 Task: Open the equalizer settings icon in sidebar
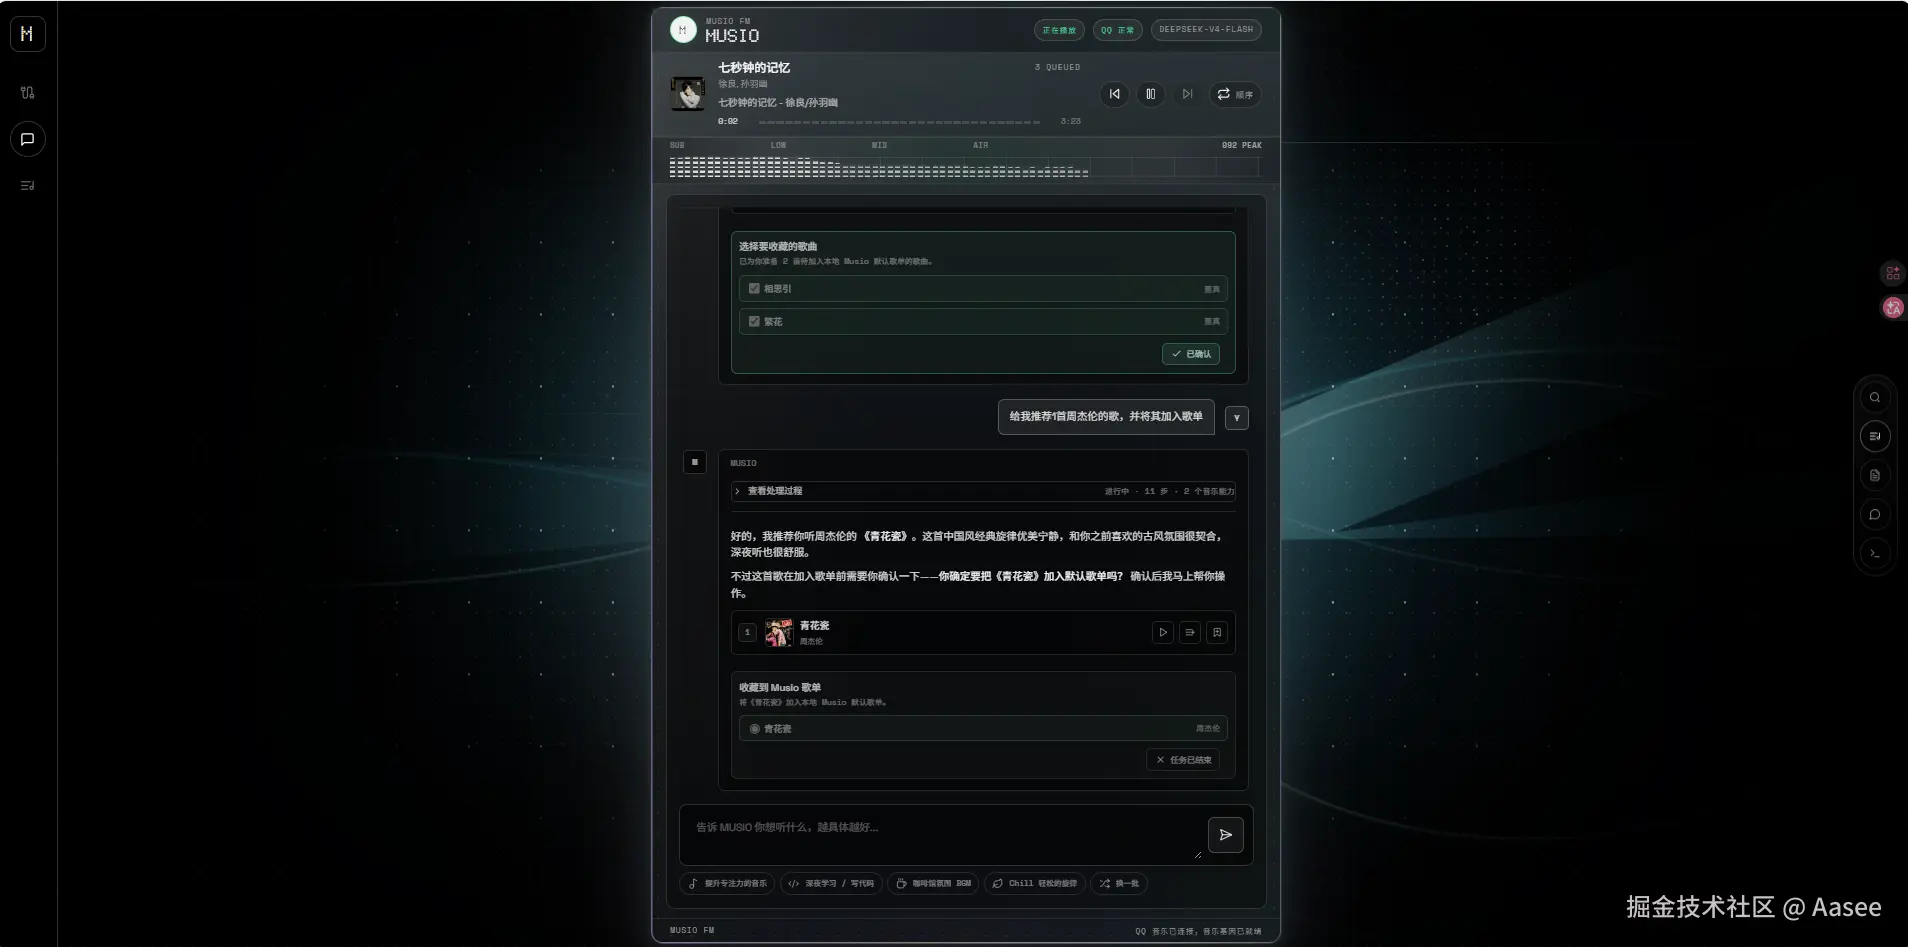tap(27, 93)
